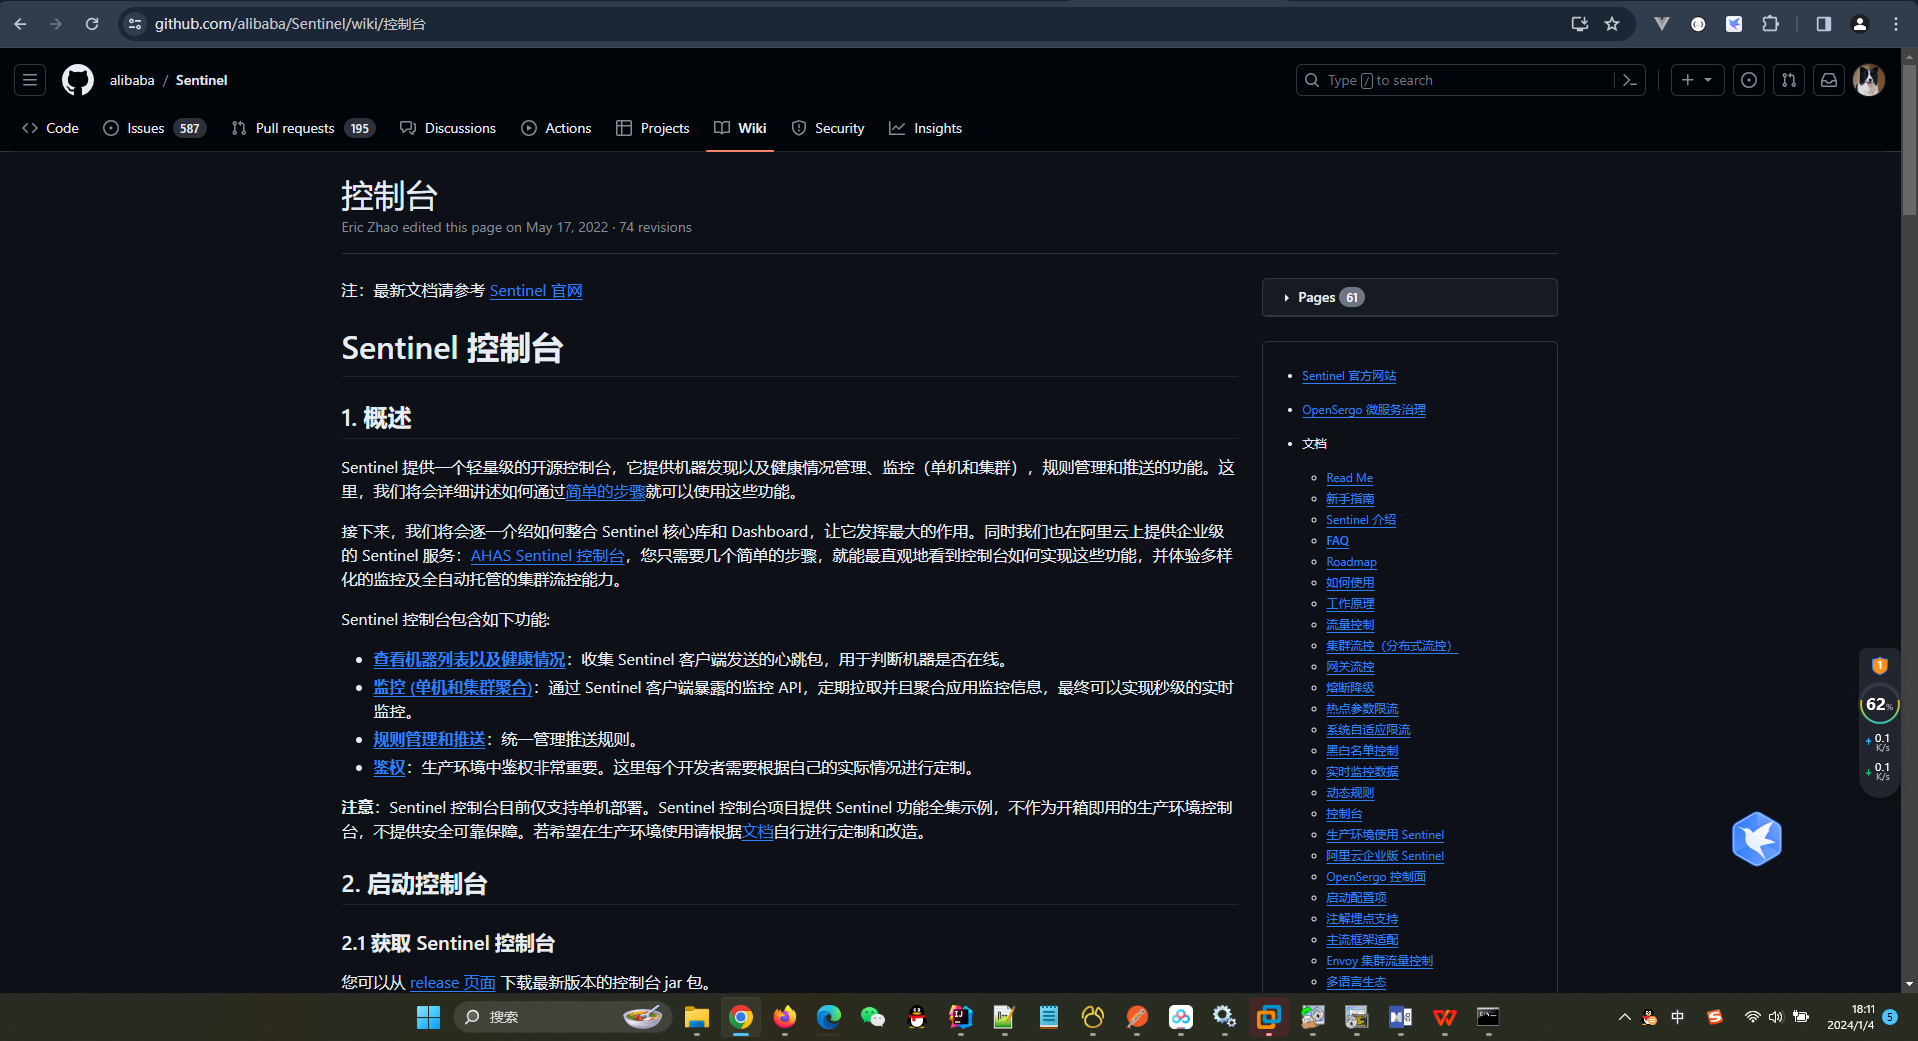Viewport: 1918px width, 1041px height.
Task: Open the browser extensions puzzle icon
Action: click(x=1771, y=23)
